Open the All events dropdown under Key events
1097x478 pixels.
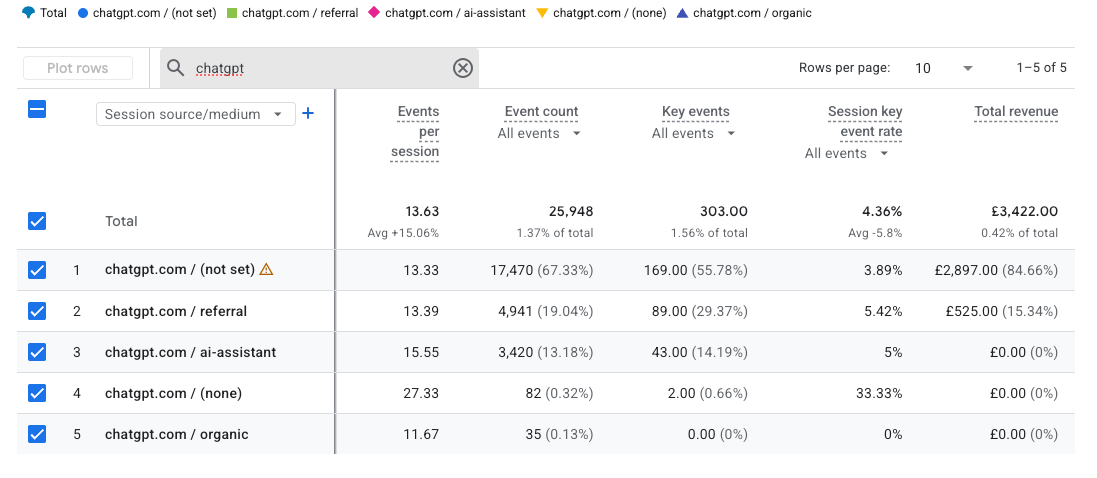coord(693,133)
